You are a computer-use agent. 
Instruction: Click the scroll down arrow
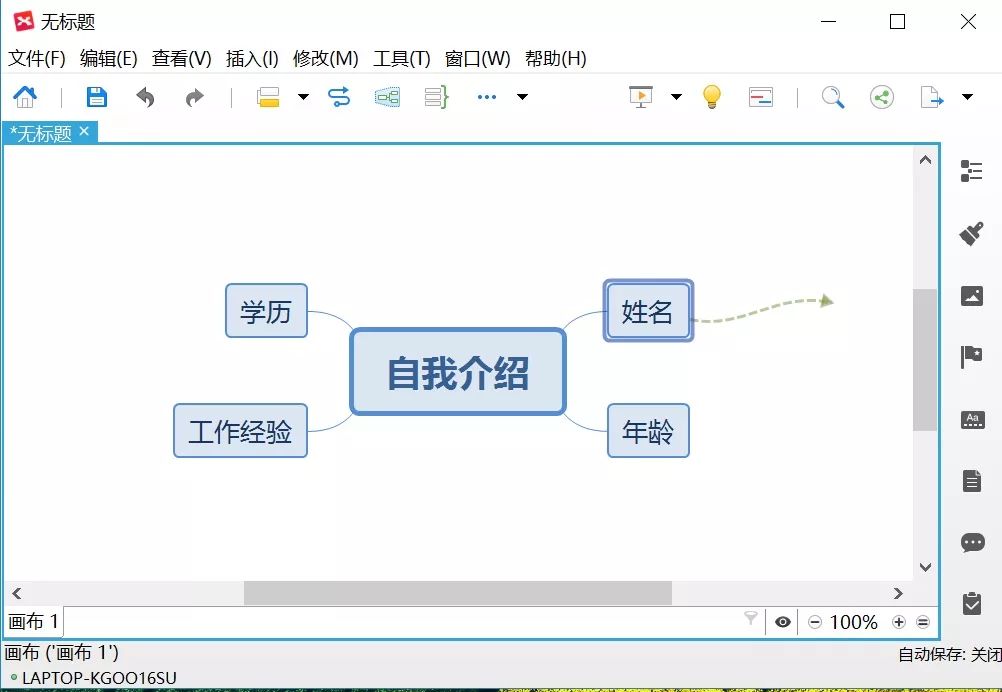coord(925,567)
